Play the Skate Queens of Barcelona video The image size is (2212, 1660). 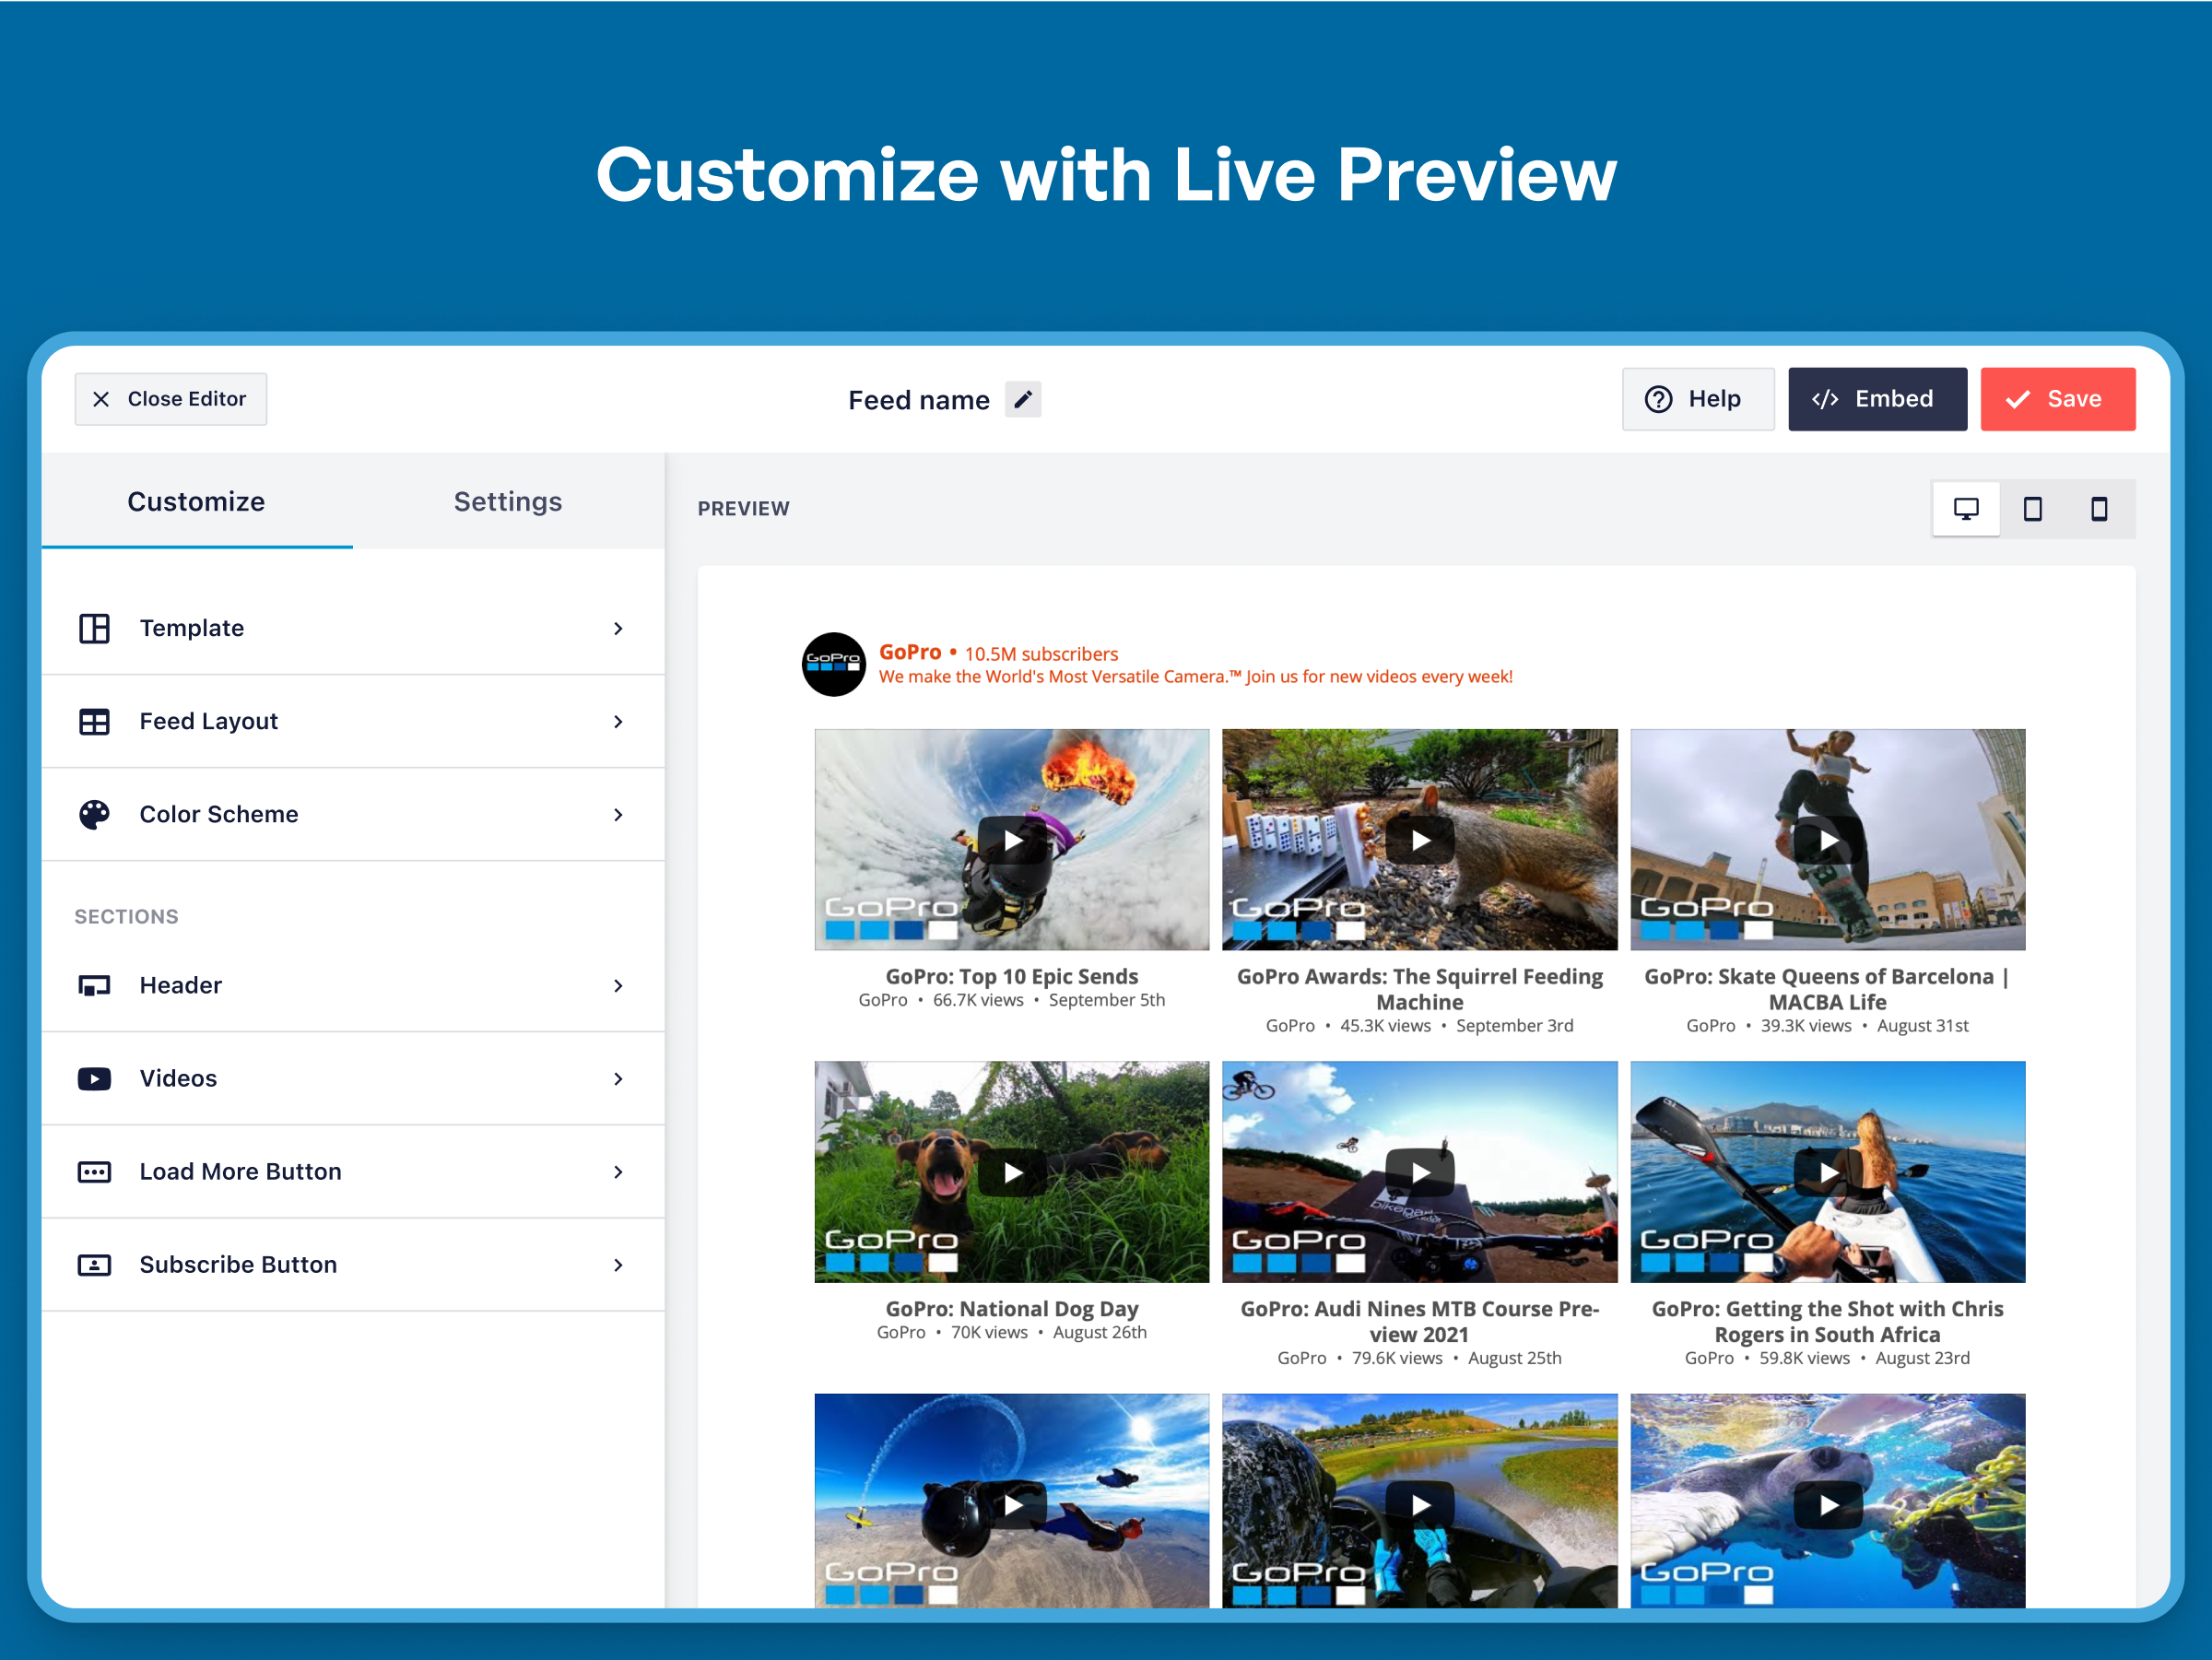(1828, 840)
